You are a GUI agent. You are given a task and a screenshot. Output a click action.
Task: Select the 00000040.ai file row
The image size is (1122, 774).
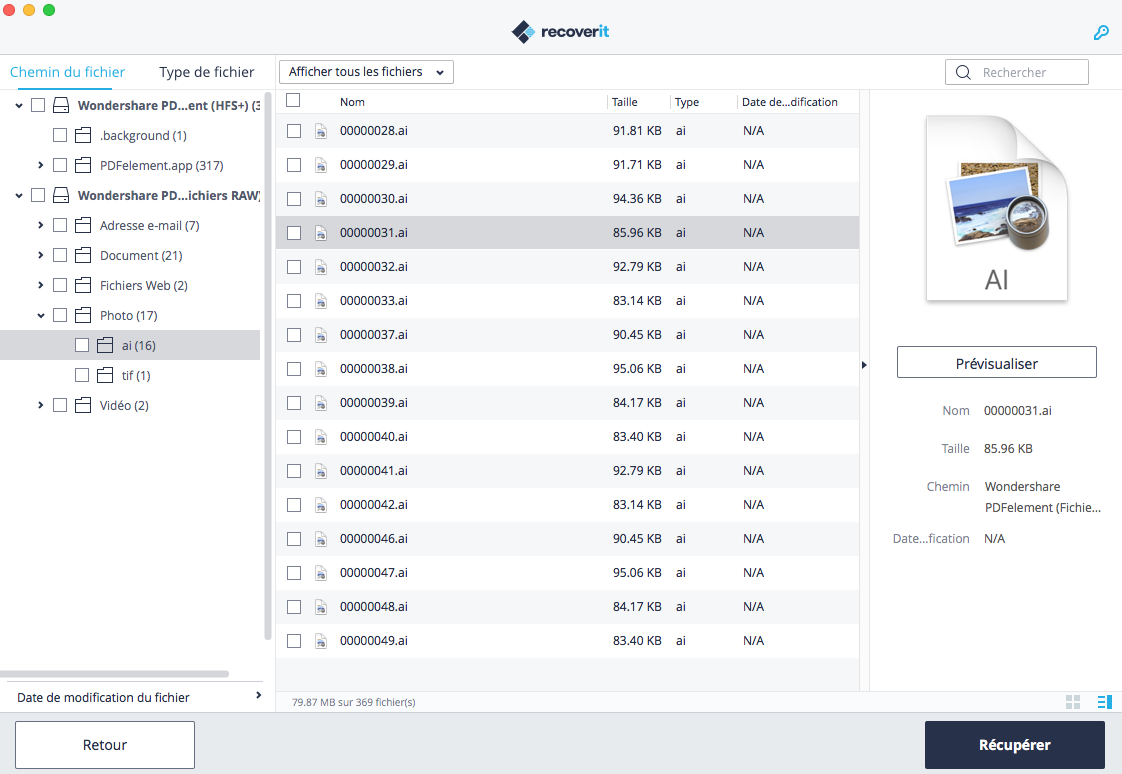coord(567,437)
